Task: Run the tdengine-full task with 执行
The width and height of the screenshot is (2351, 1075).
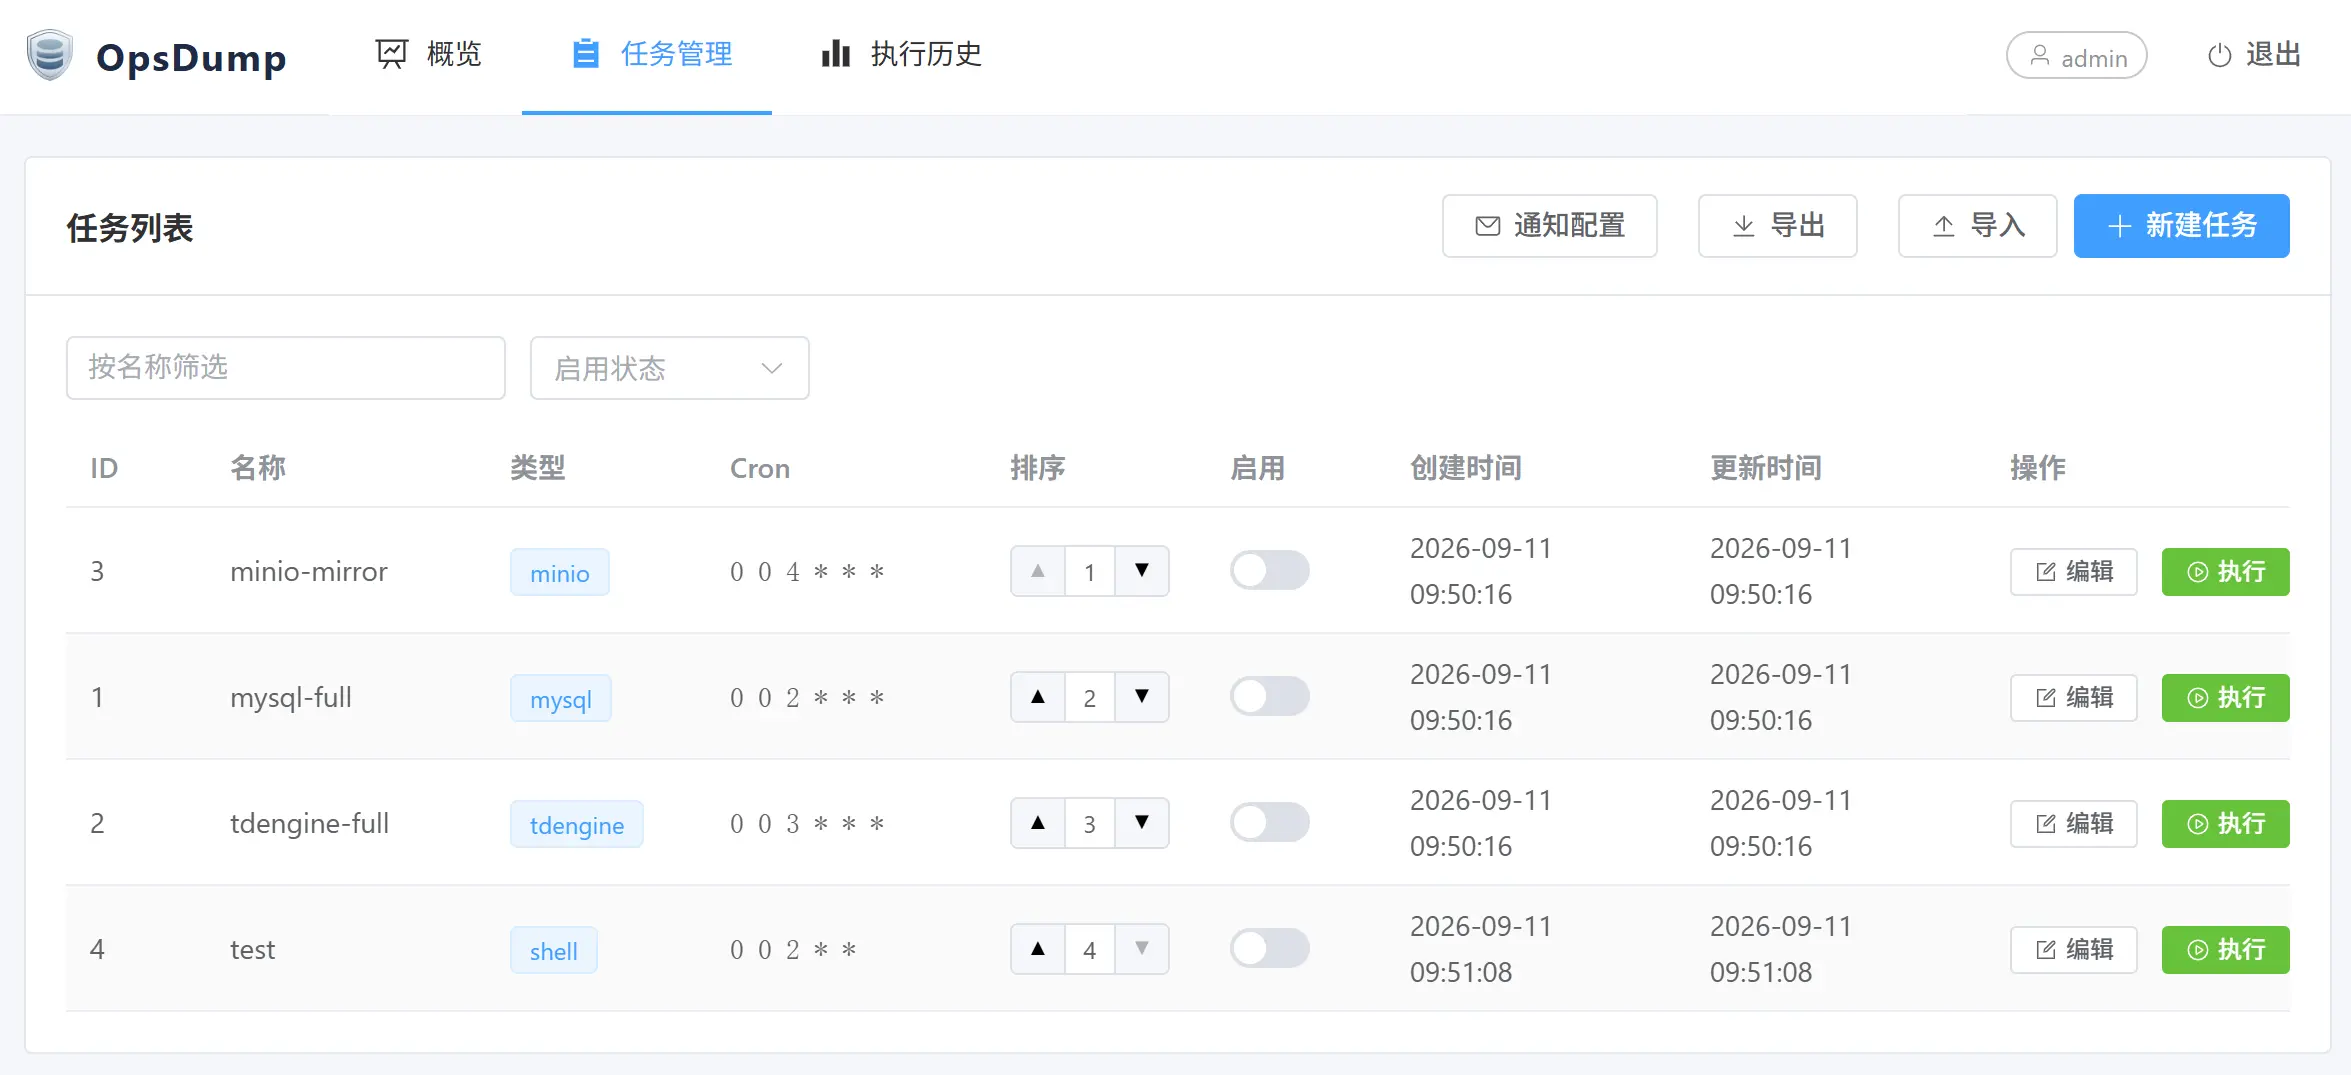Action: tap(2225, 824)
